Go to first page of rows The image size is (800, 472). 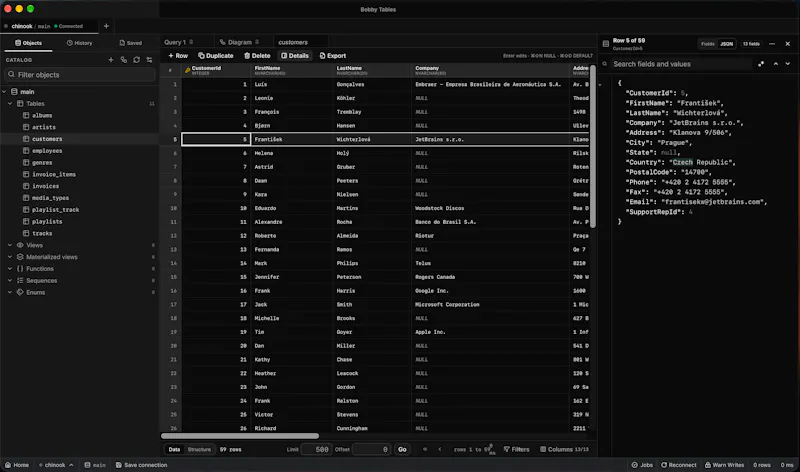tap(424, 449)
